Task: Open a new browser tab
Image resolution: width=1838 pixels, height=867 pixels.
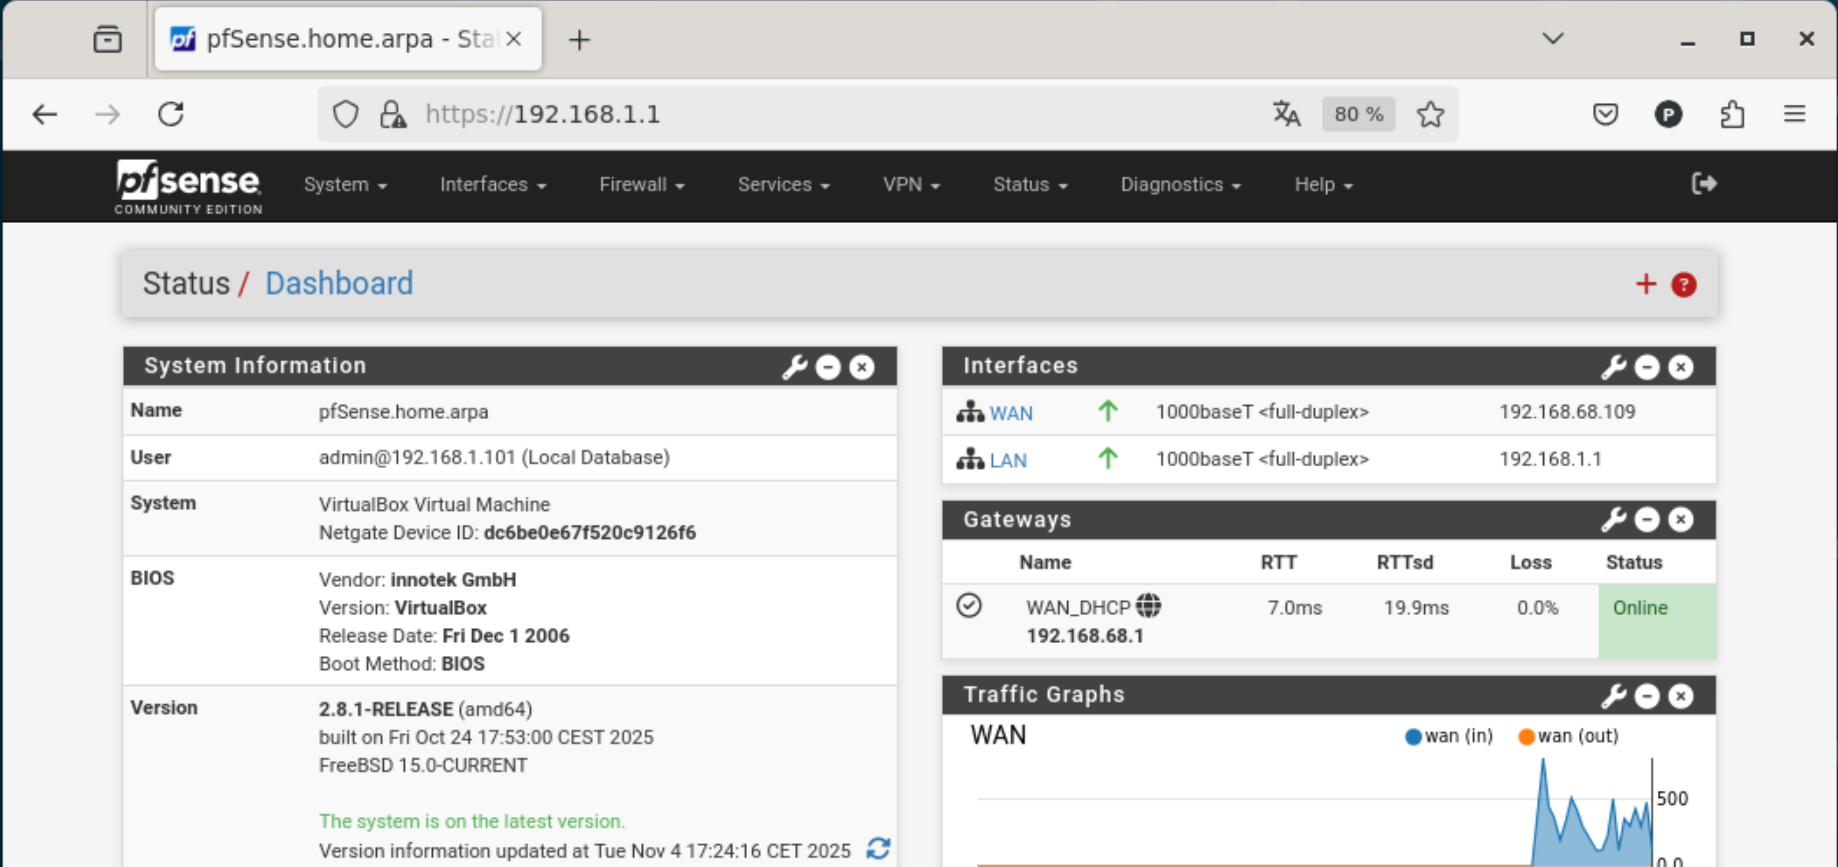Action: 579,40
